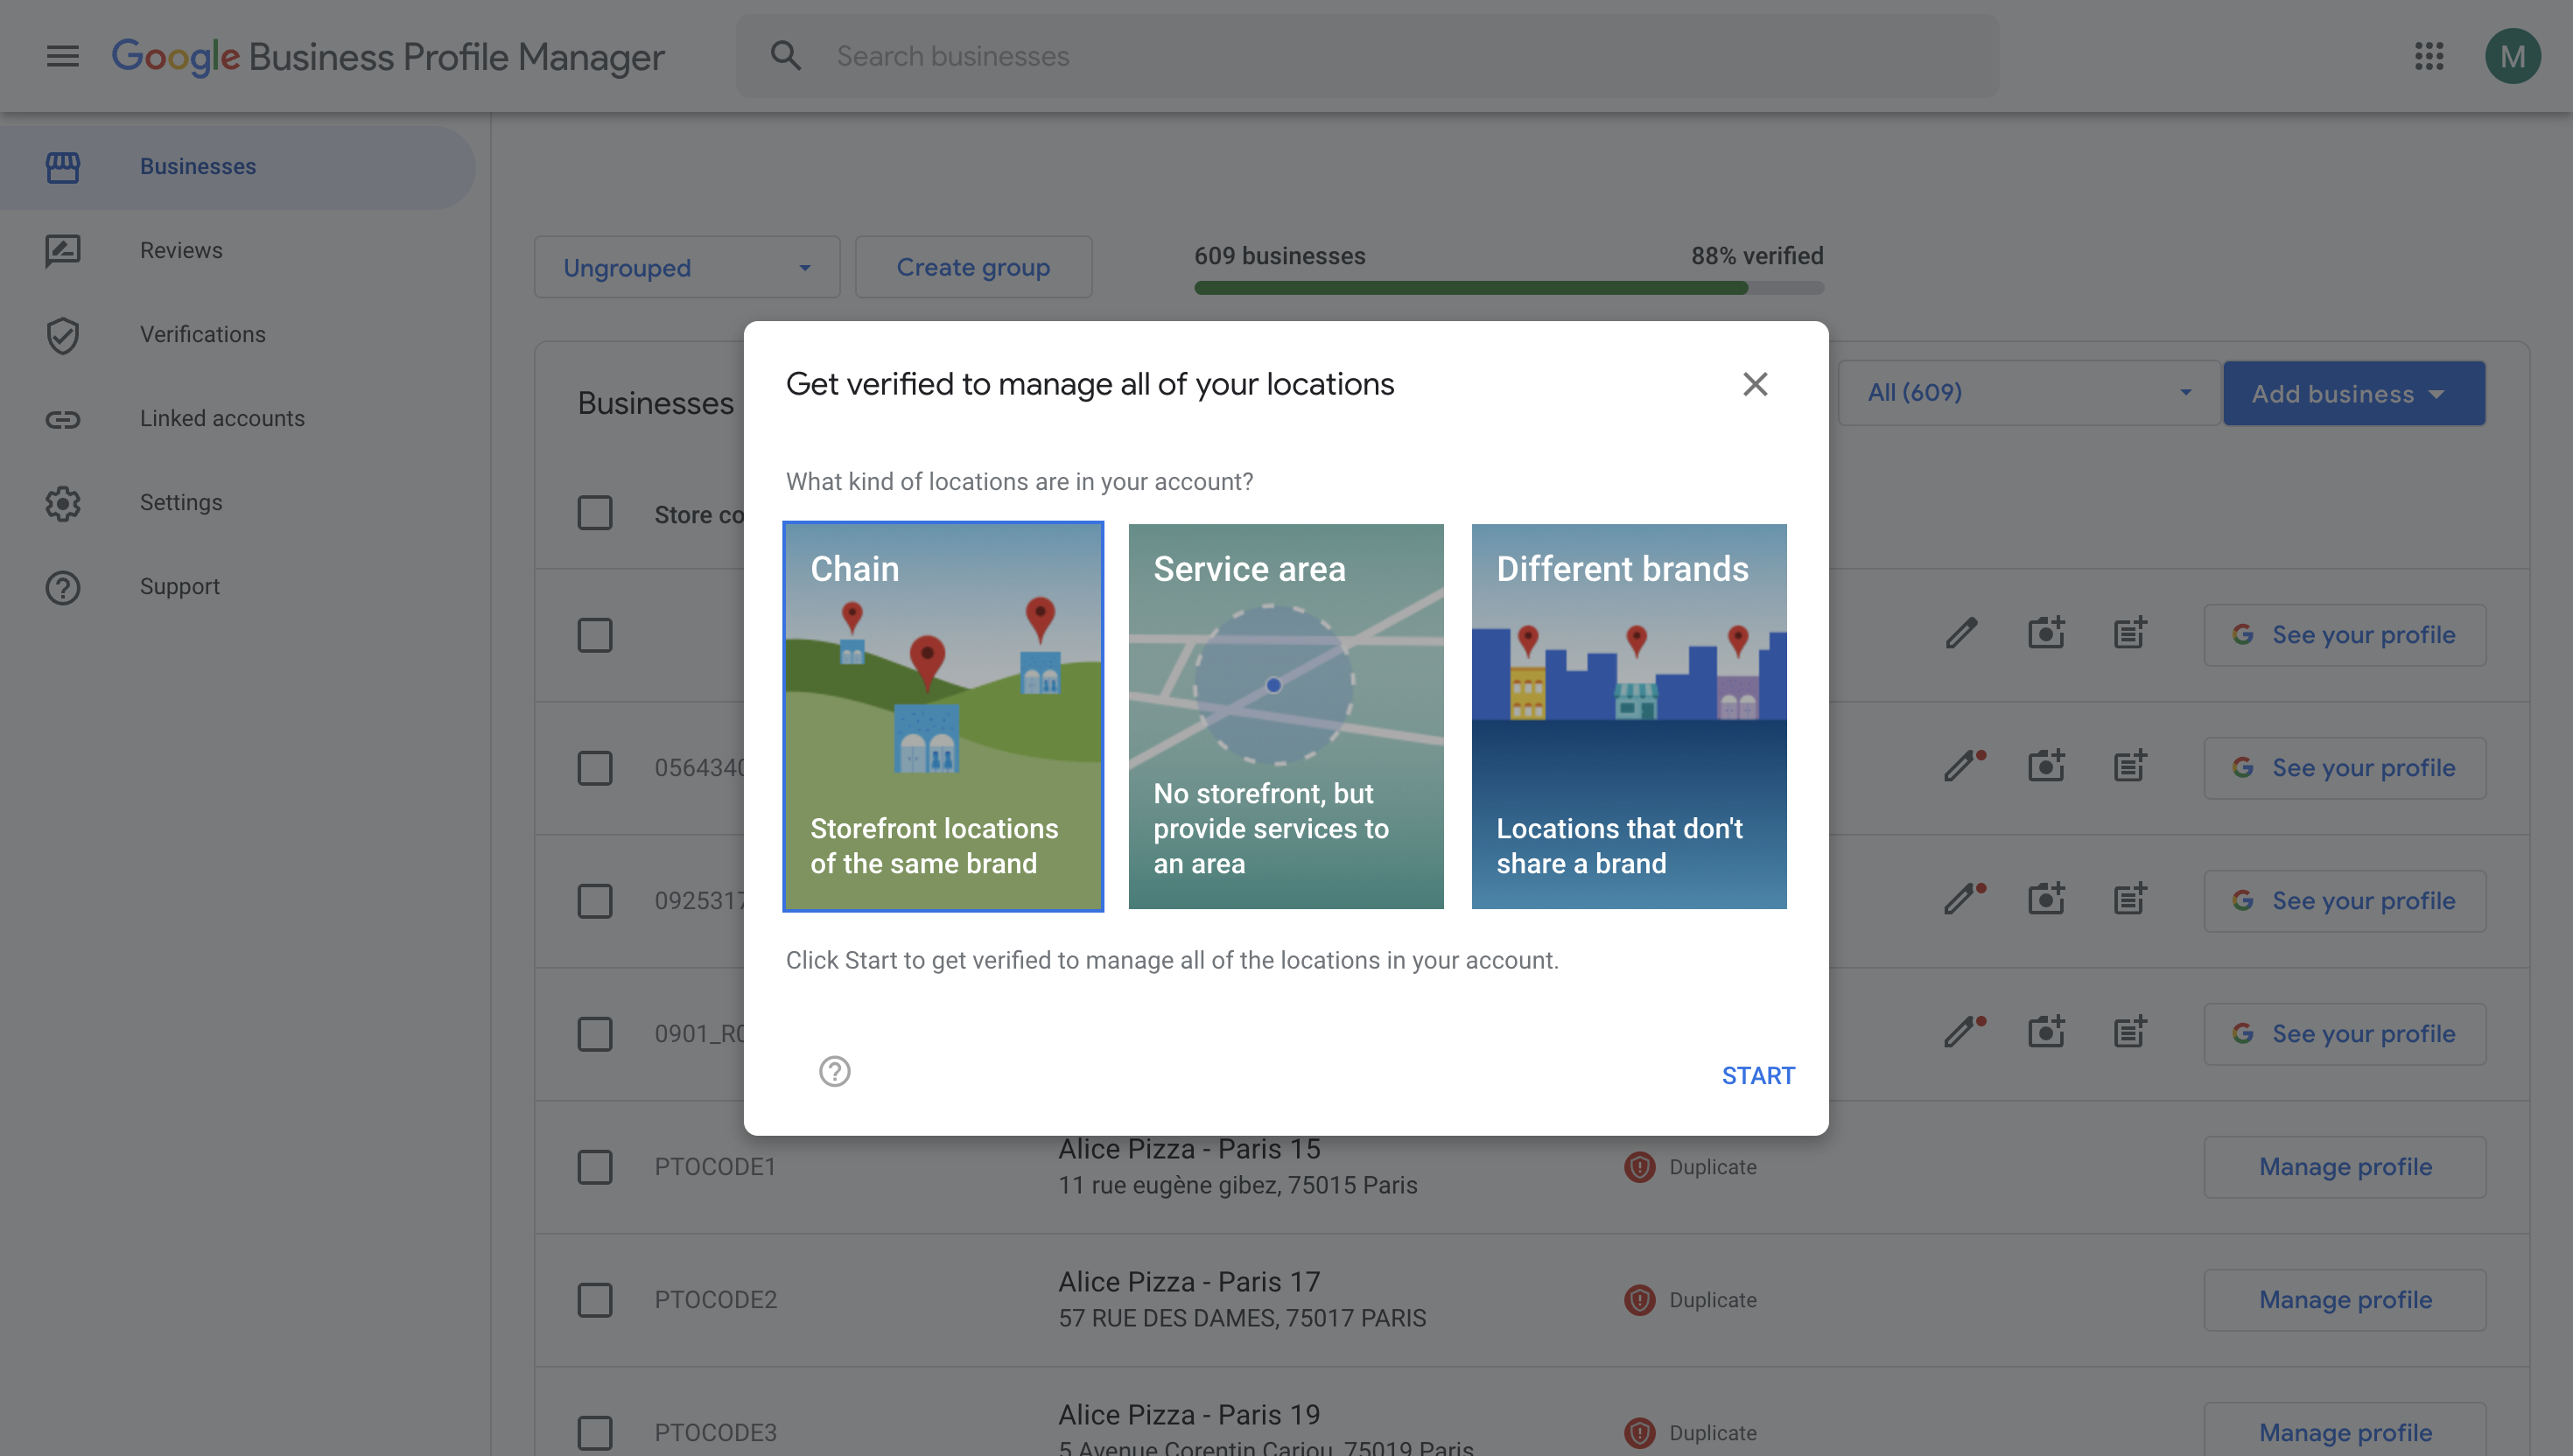Click the 609 businesses count text

tap(1279, 256)
